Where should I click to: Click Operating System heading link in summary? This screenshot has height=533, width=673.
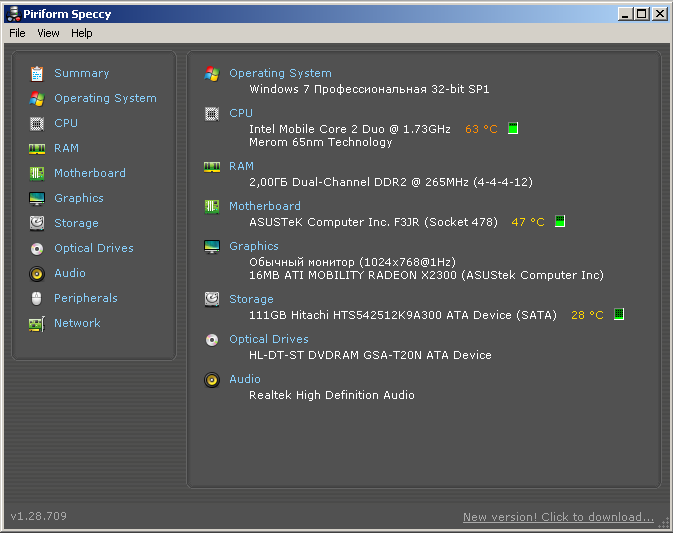click(280, 73)
